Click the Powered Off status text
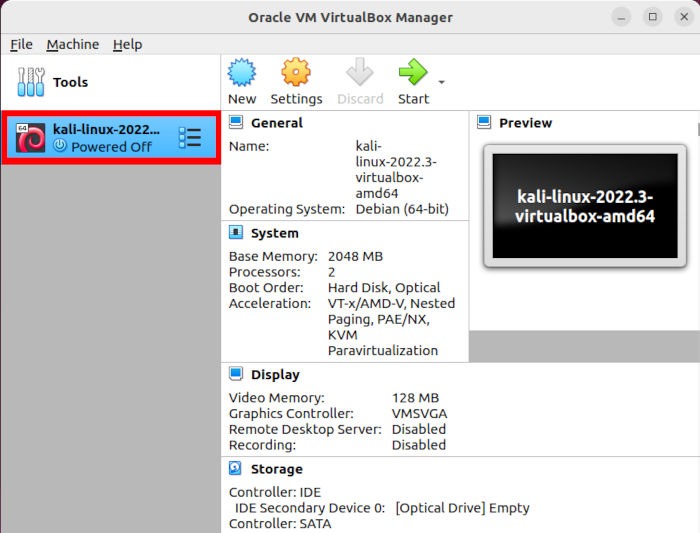Screen dimensions: 700x533 click(112, 147)
